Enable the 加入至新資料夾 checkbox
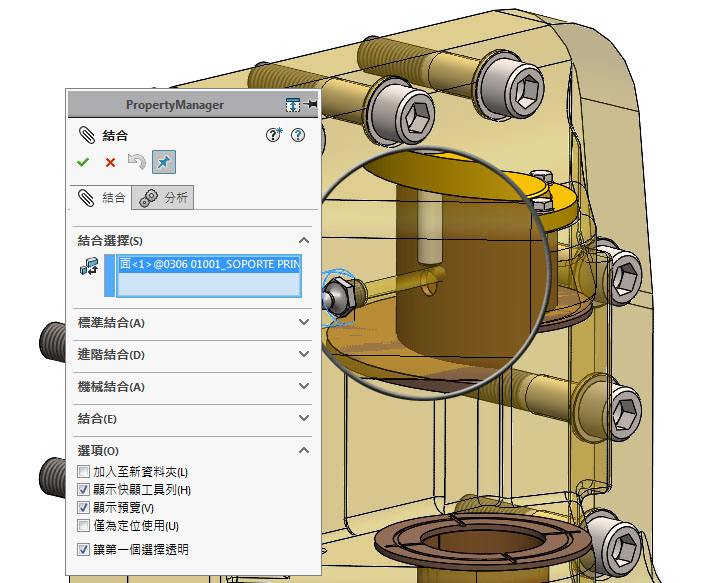 84,472
